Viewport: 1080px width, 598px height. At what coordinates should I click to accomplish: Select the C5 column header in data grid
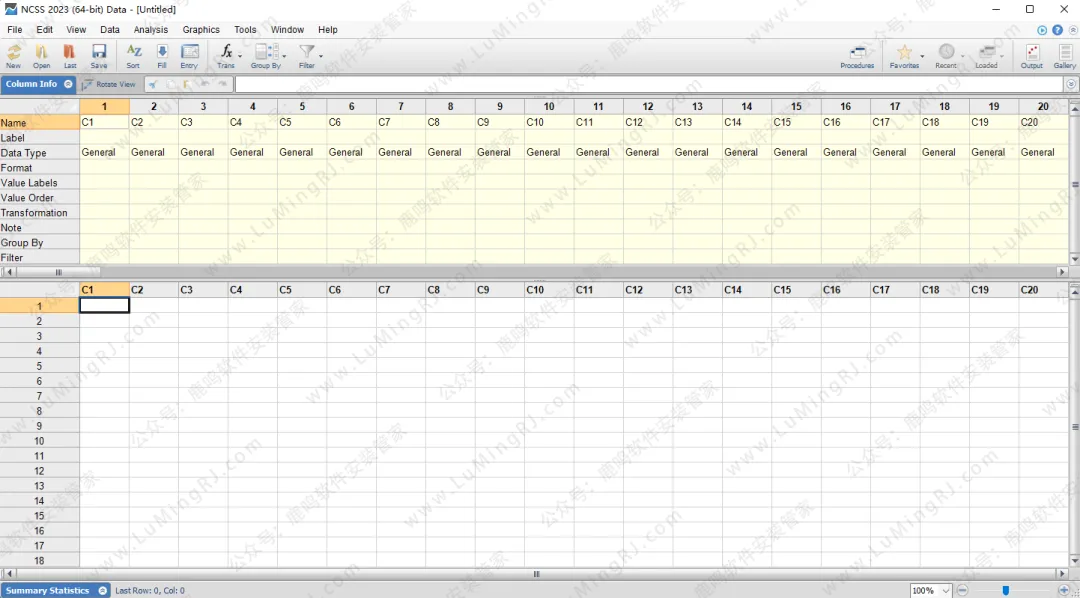[x=301, y=290]
